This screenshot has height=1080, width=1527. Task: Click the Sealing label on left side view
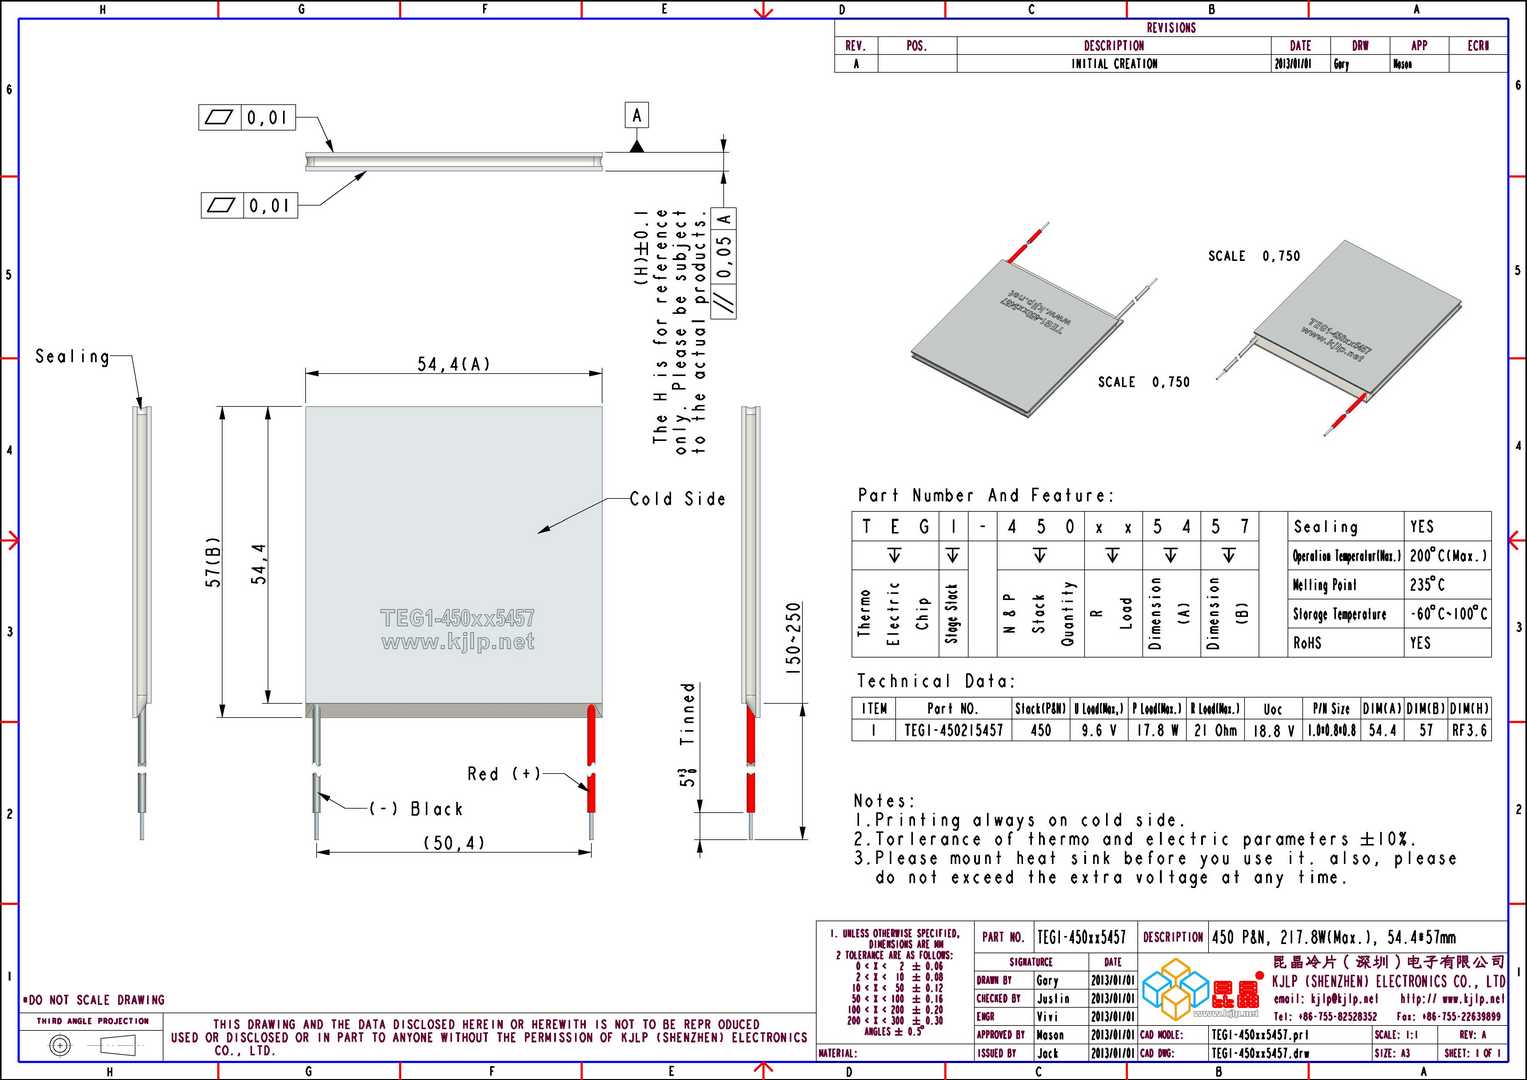pyautogui.click(x=72, y=357)
